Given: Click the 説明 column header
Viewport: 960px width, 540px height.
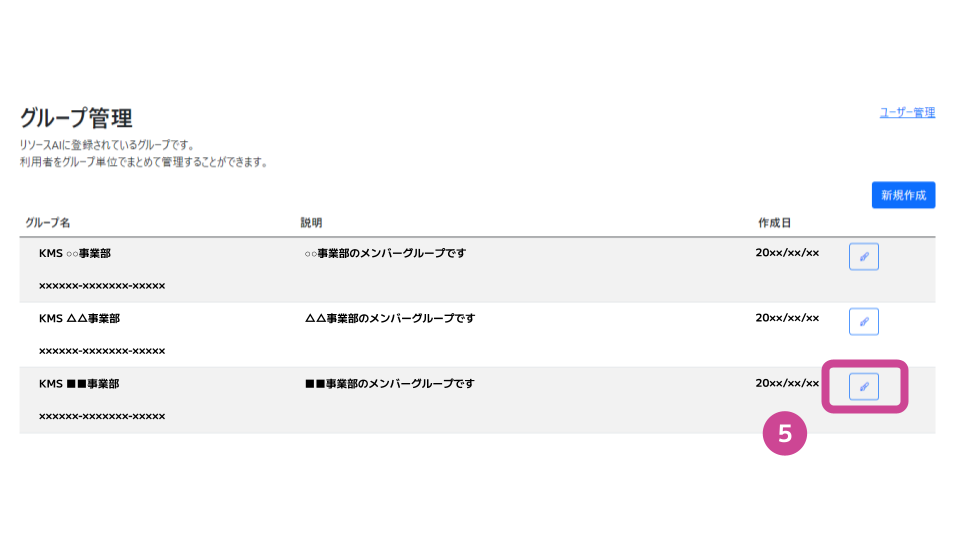Looking at the screenshot, I should [311, 223].
